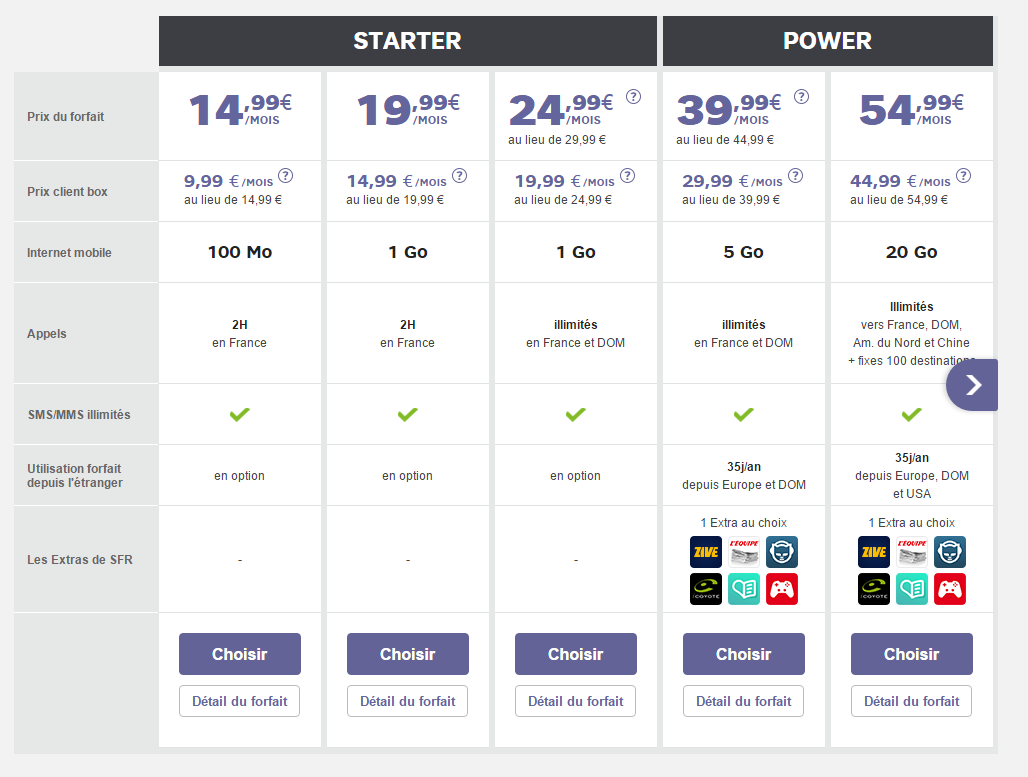
Task: Pick the teal book extra in the 54,99€ plan
Action: (912, 589)
